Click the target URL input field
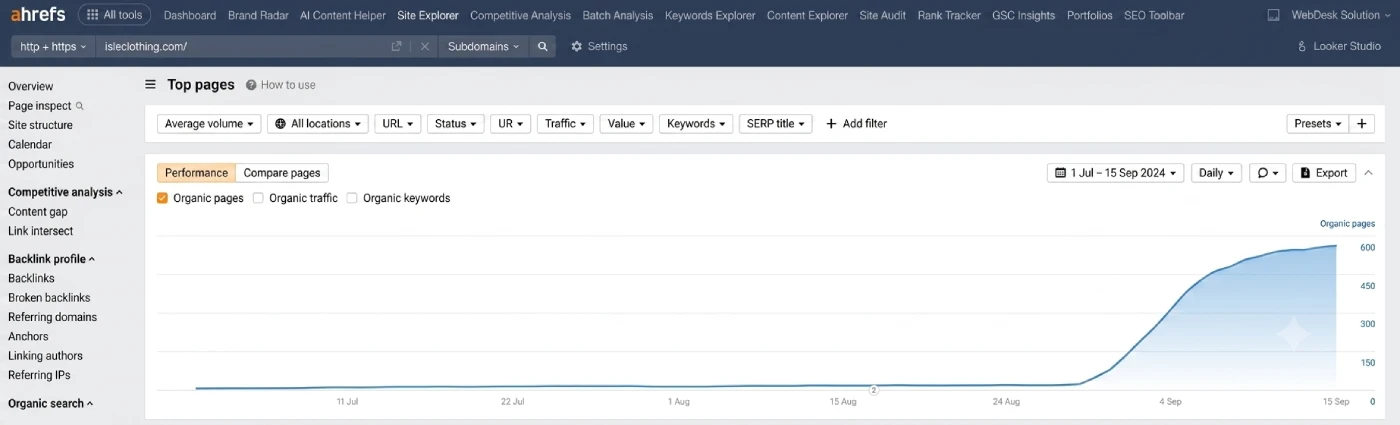1400x425 pixels. click(x=240, y=46)
